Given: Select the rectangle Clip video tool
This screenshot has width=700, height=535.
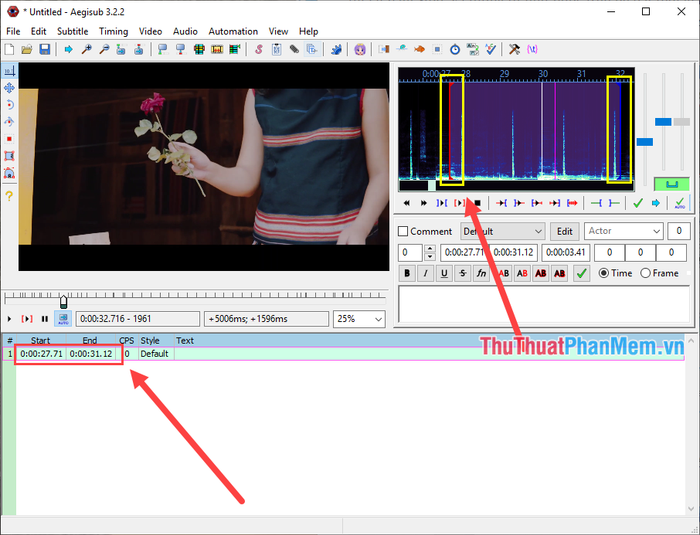Looking at the screenshot, I should click(9, 156).
